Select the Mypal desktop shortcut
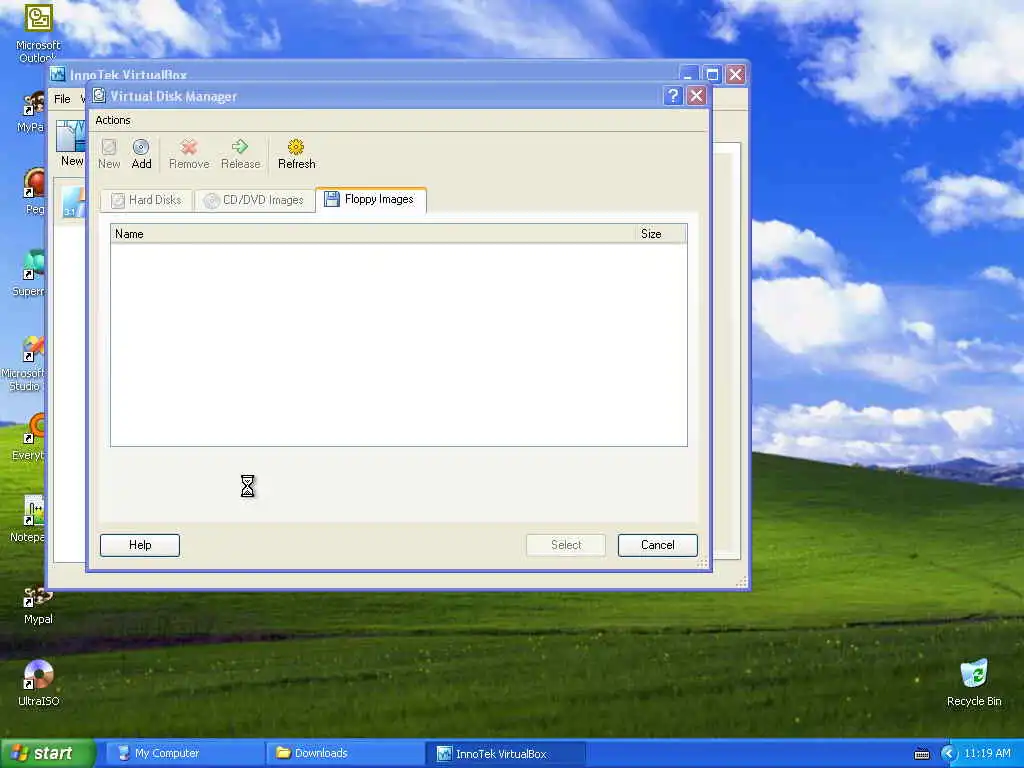This screenshot has height=768, width=1024. (x=39, y=606)
